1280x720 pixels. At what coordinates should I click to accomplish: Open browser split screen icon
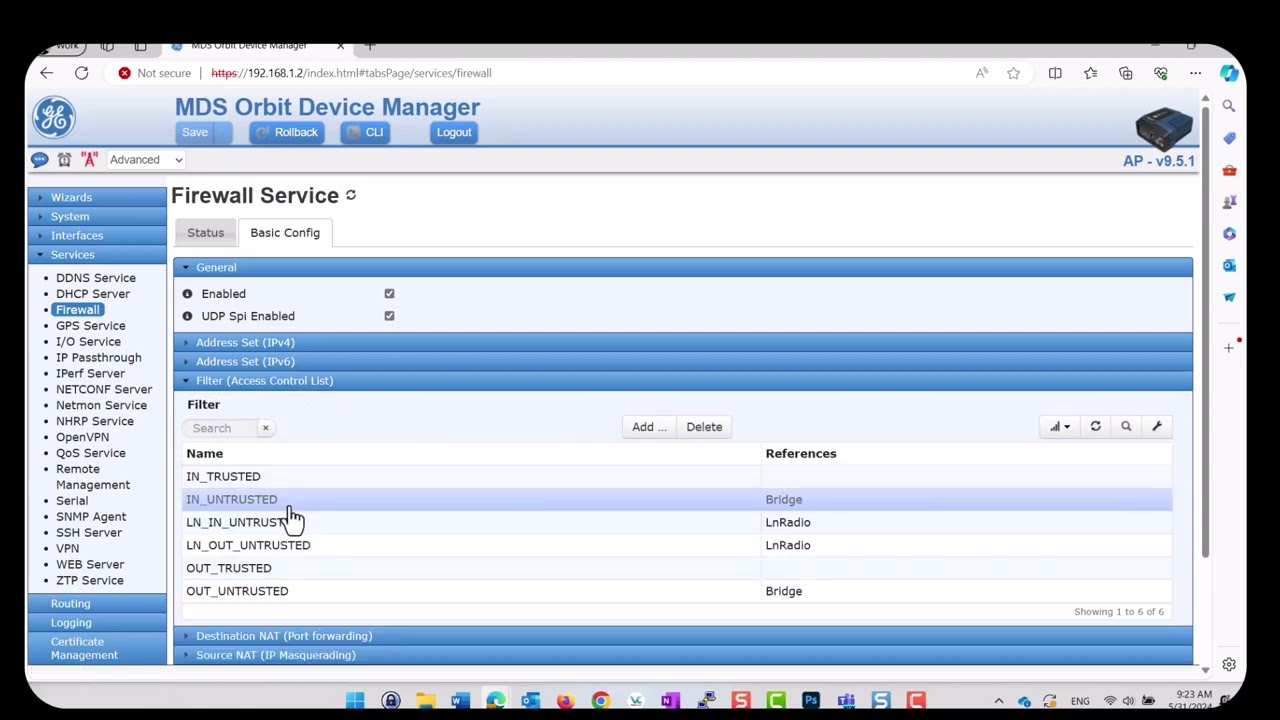(1055, 73)
